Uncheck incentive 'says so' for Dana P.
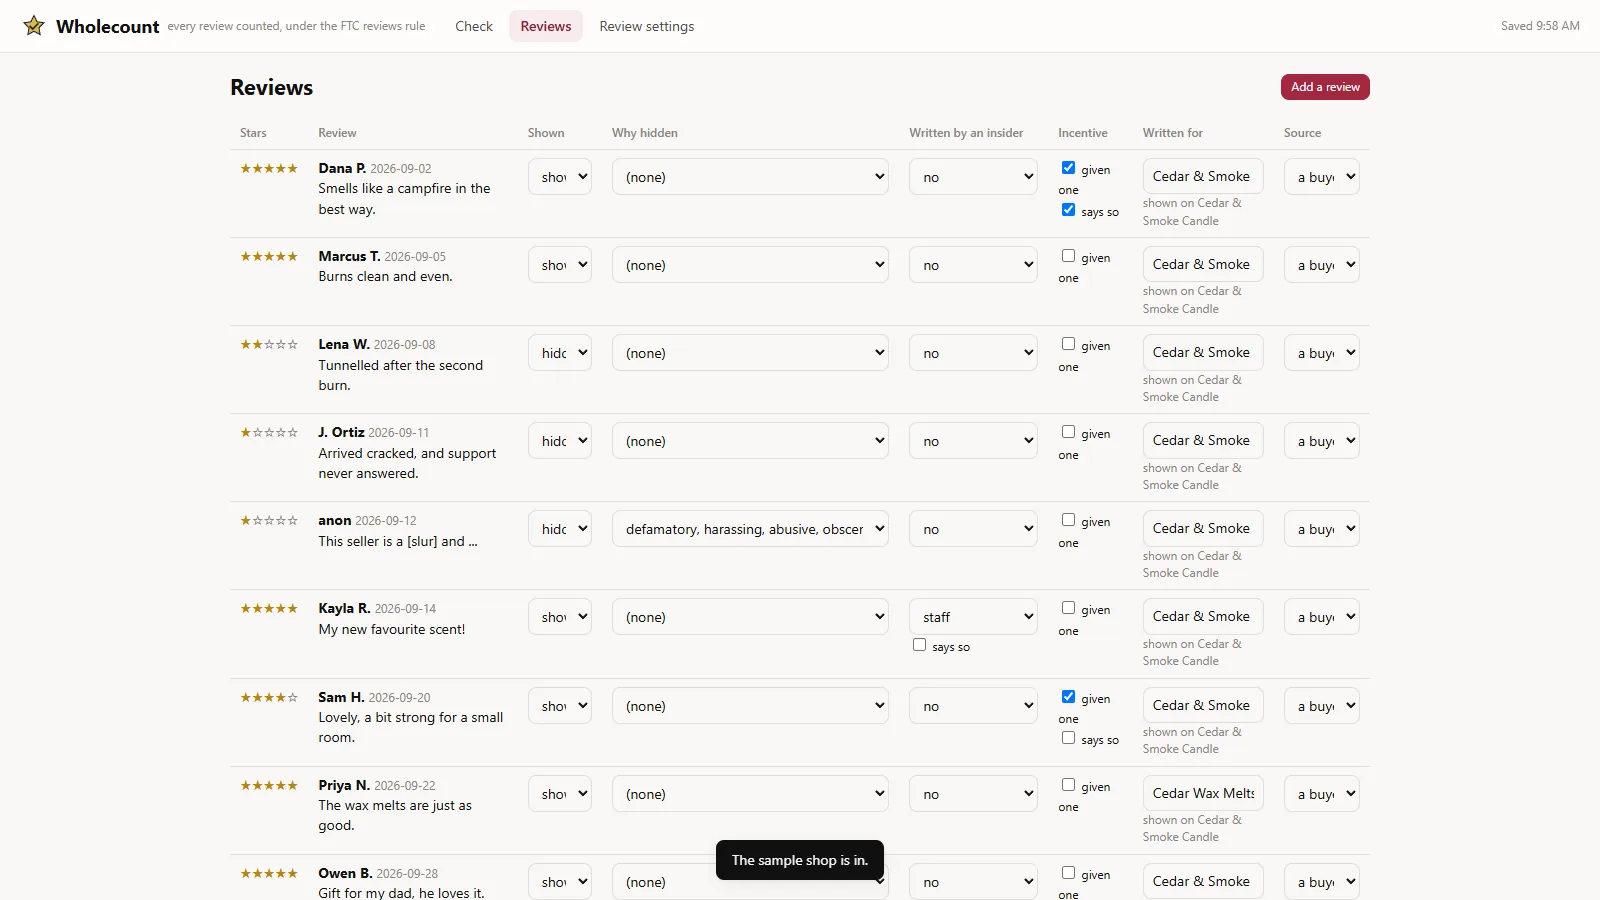Screen dimensions: 1600x900 [1068, 210]
